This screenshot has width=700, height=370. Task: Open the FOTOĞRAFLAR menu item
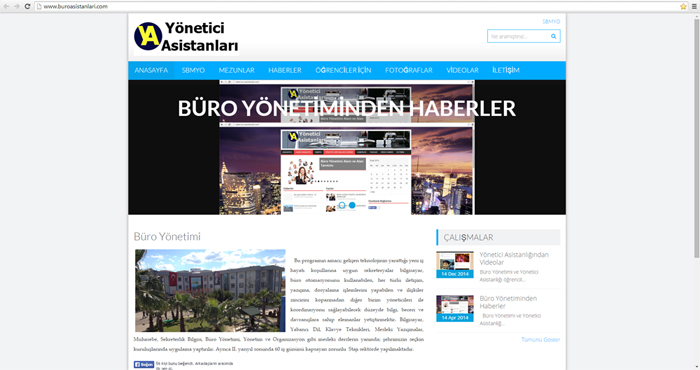409,70
